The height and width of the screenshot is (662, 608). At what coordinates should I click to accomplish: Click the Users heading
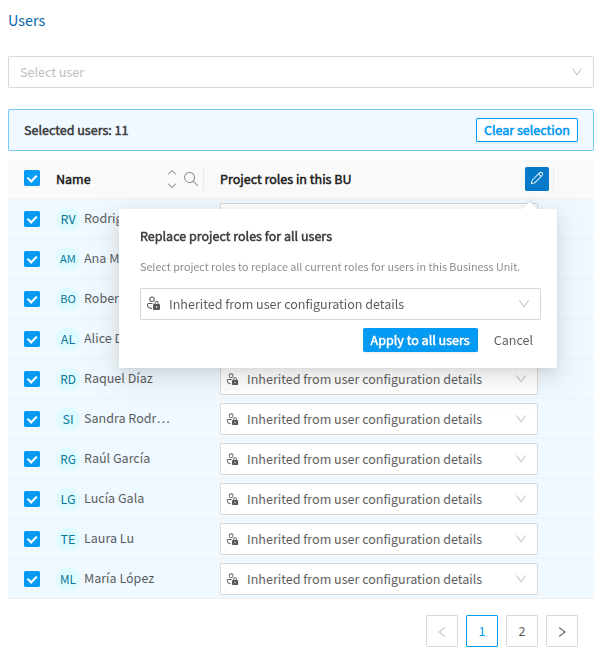27,21
